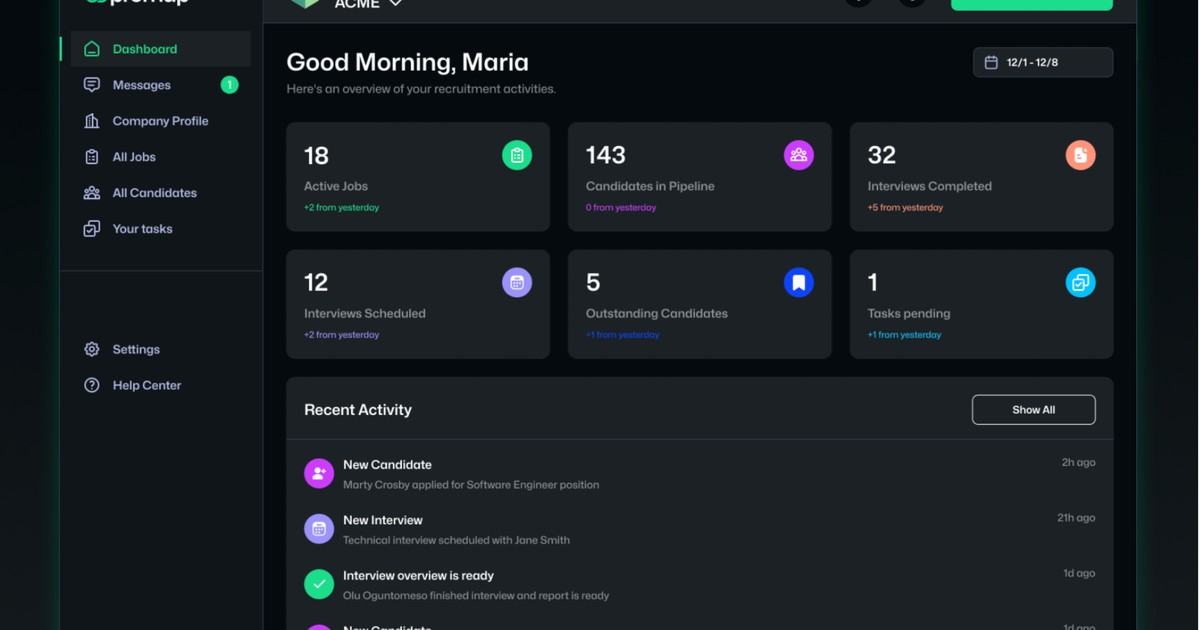Viewport: 1200px width, 630px height.
Task: Click the Settings gear icon
Action: (92, 349)
